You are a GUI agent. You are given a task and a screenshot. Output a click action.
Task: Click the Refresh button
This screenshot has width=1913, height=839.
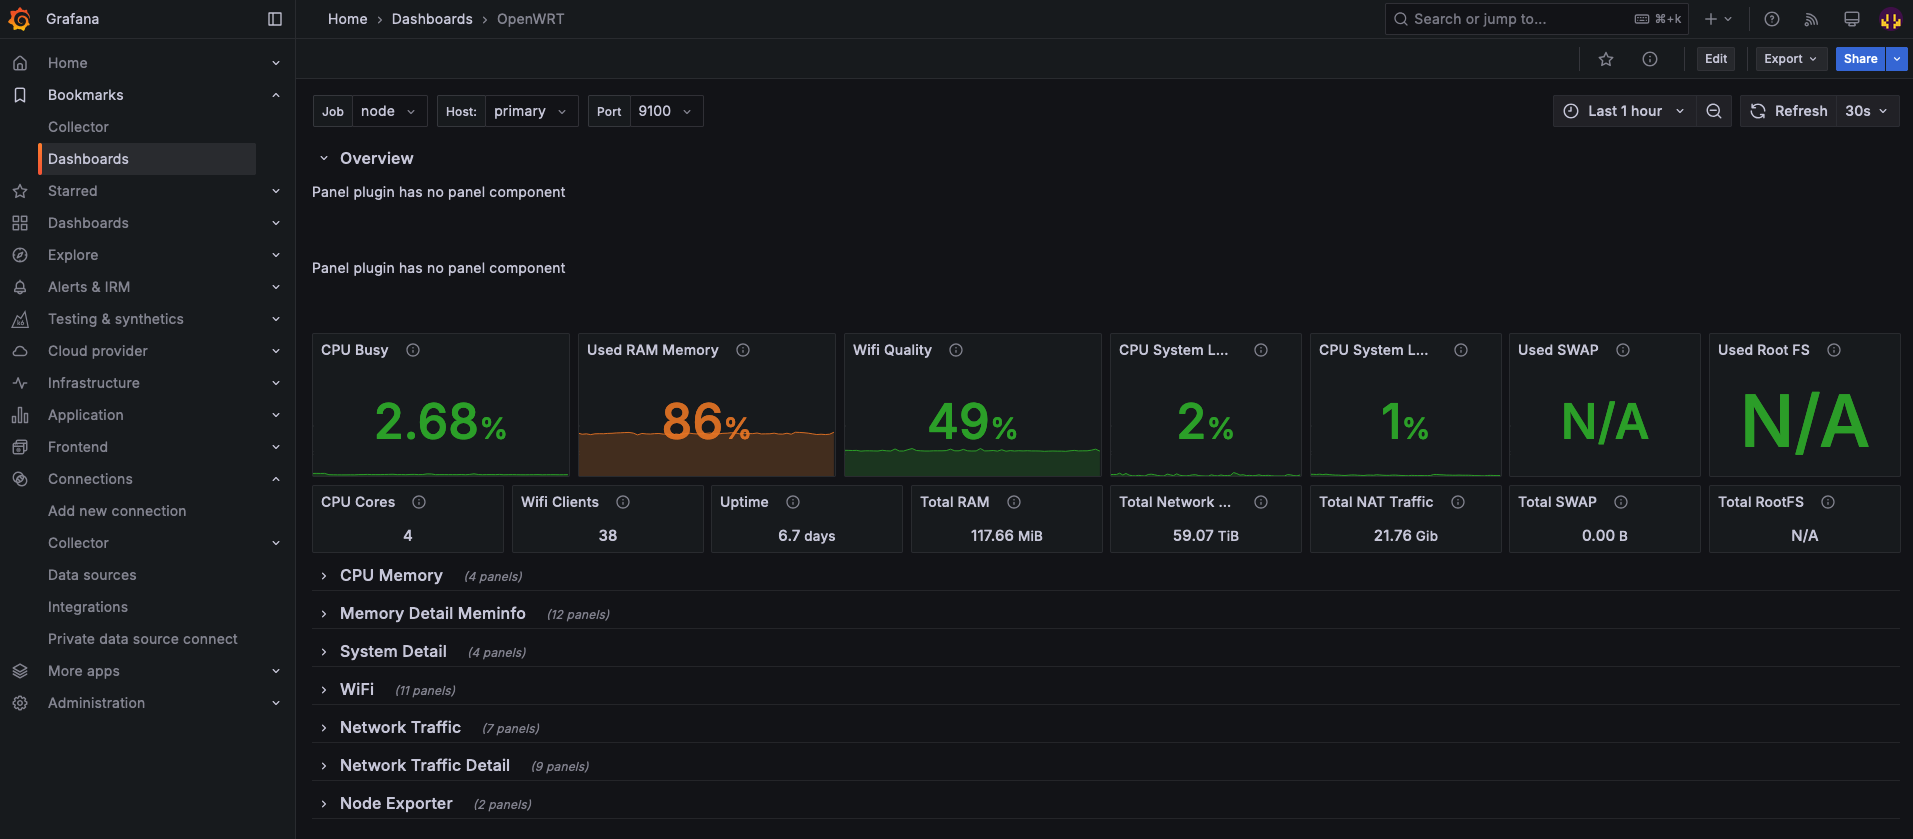[1789, 111]
